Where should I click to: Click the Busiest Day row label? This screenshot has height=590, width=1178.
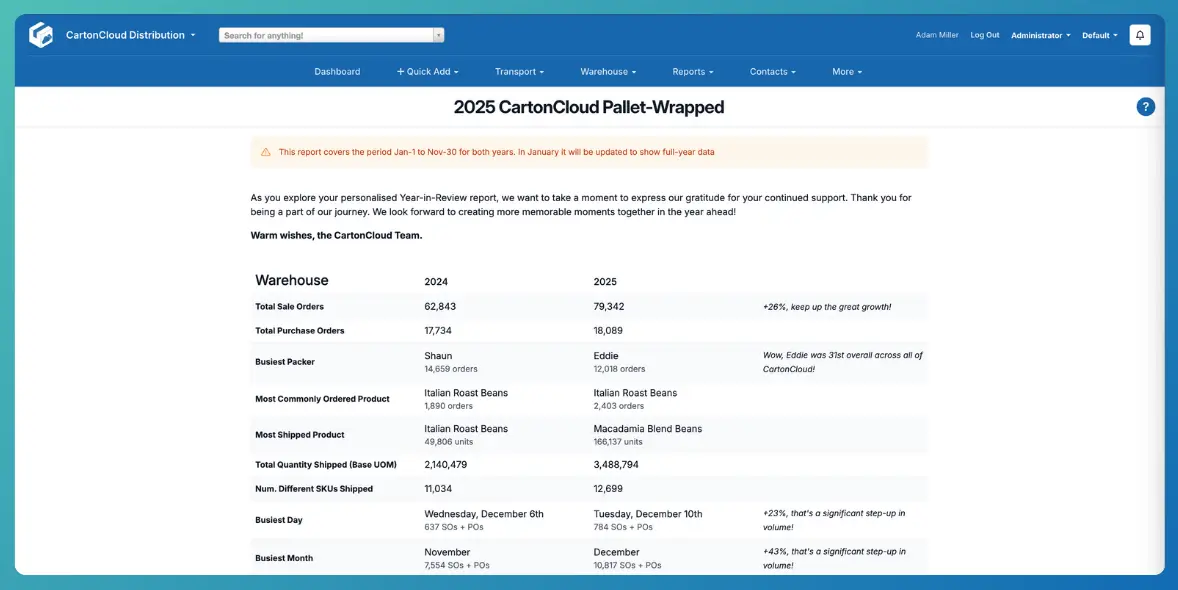click(279, 520)
